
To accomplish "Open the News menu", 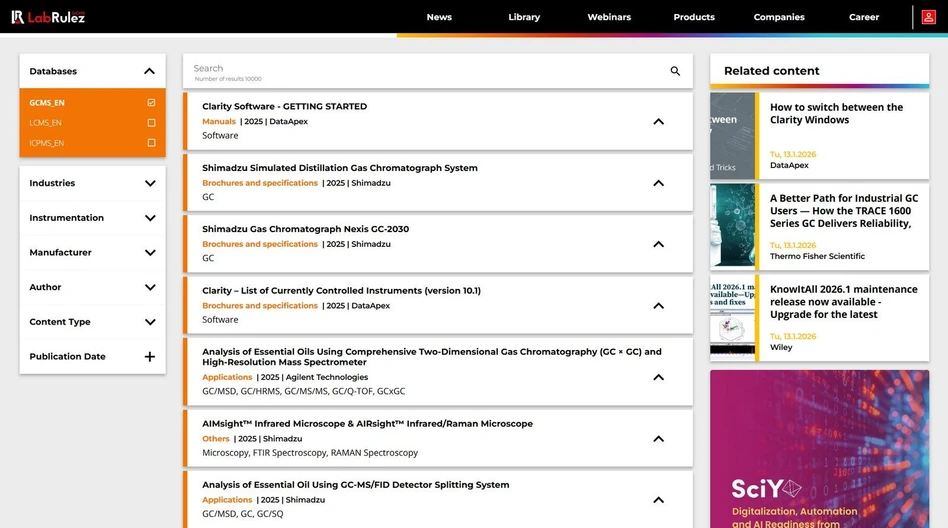I will point(439,17).
